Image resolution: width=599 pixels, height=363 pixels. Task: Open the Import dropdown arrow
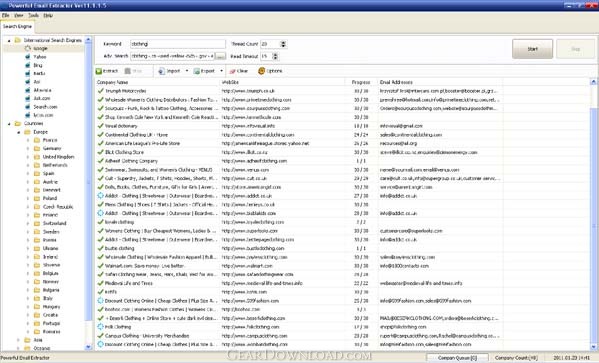point(187,71)
